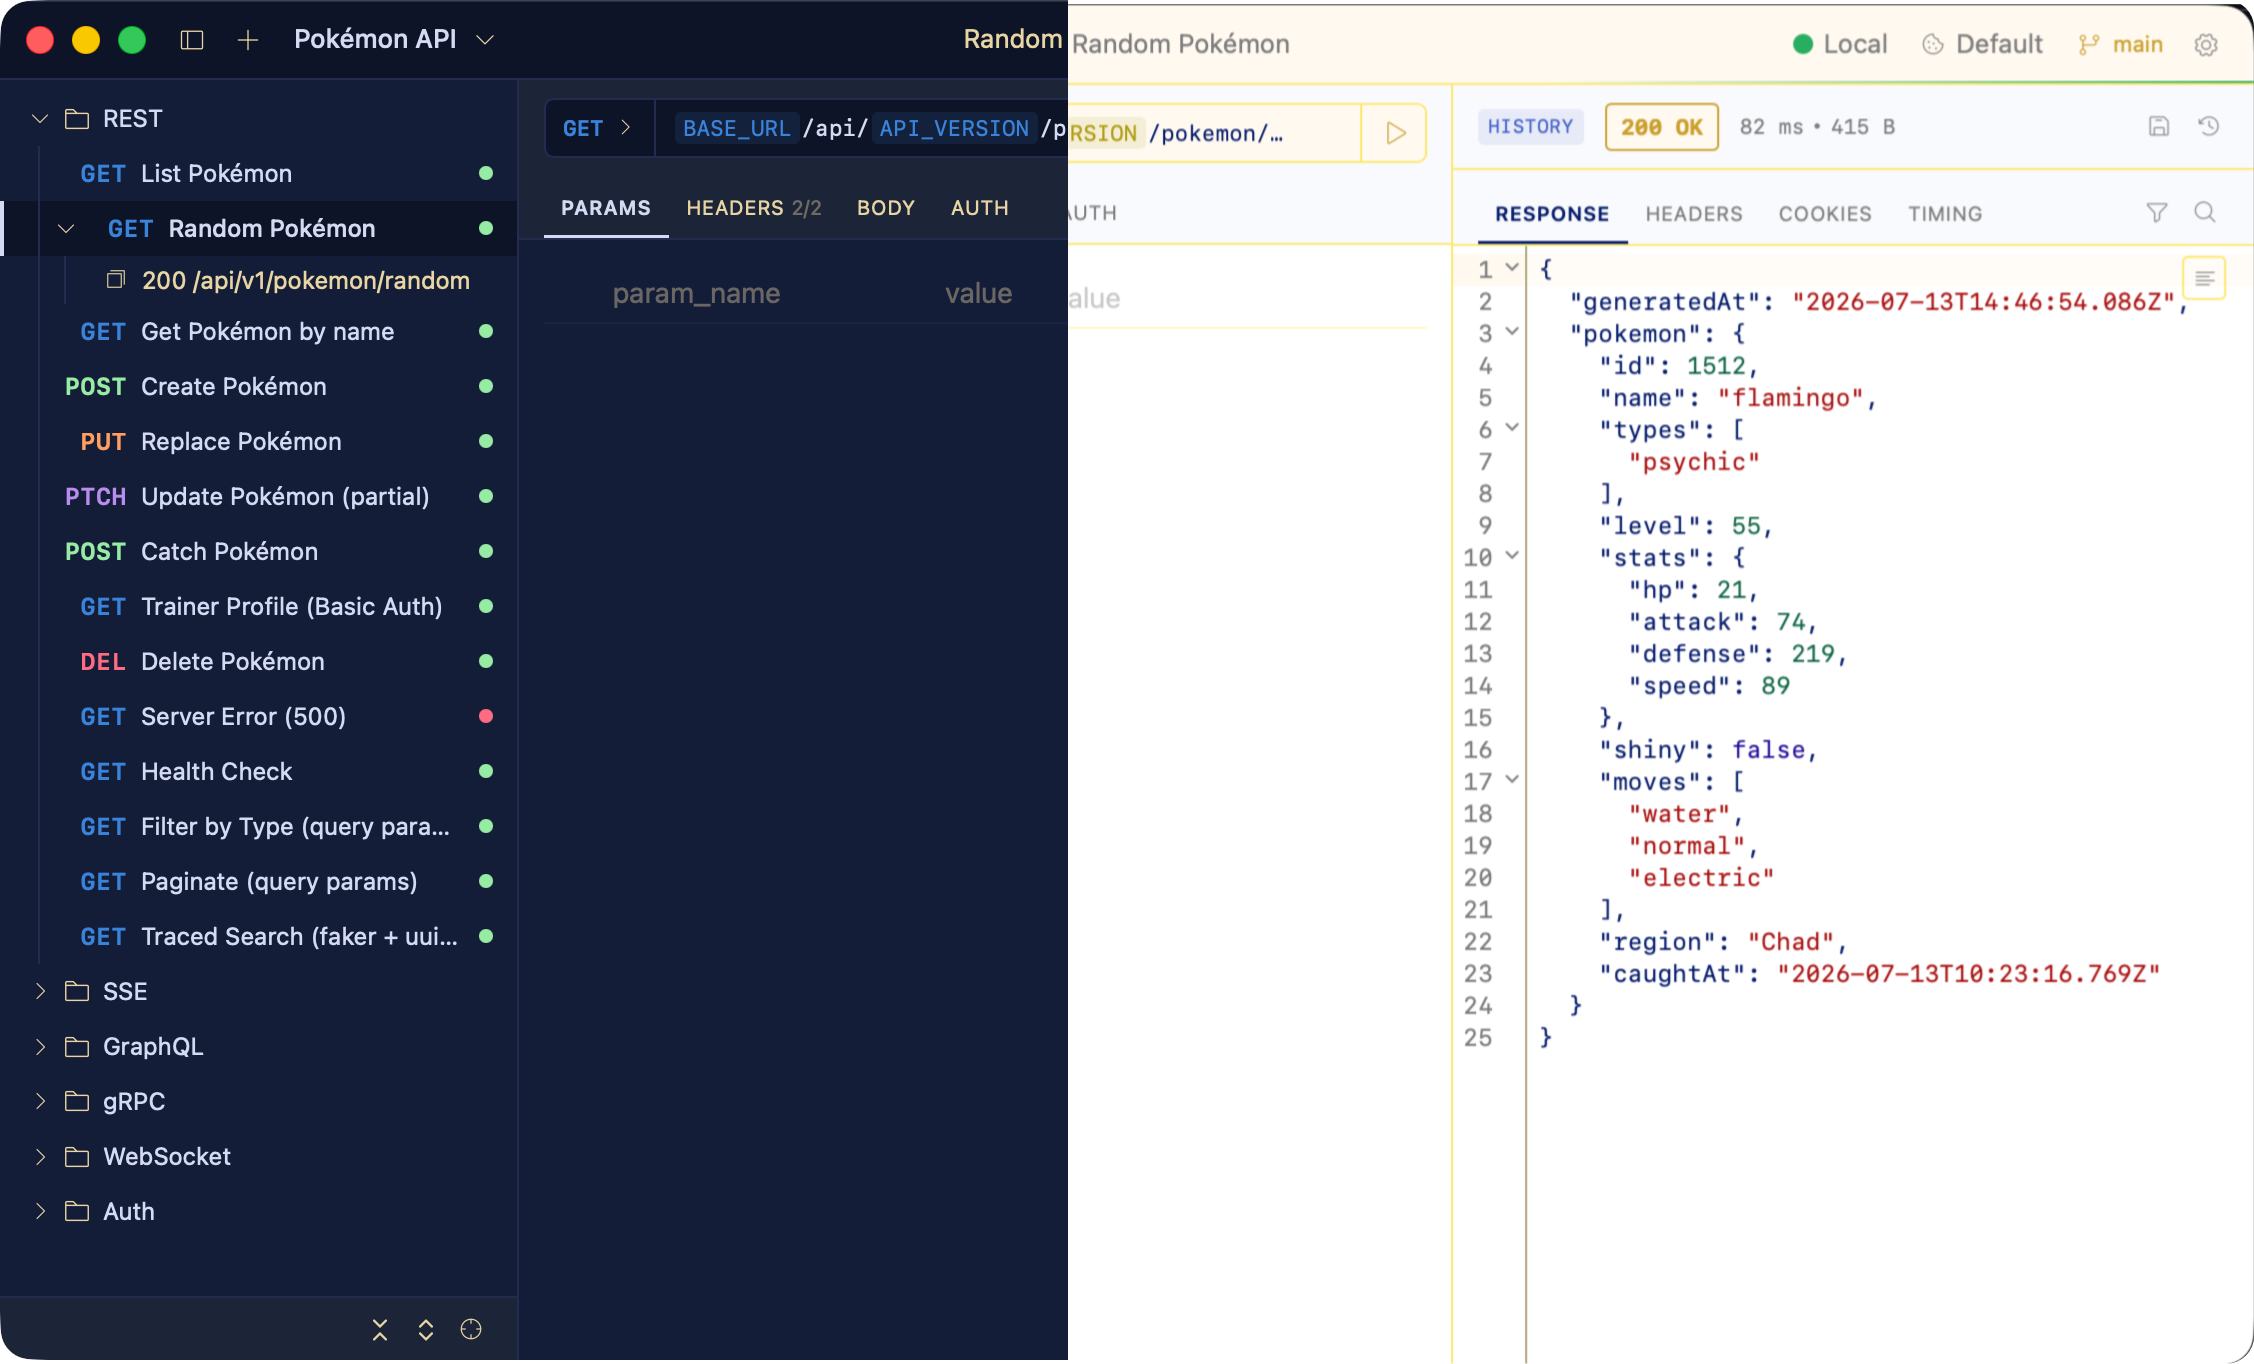This screenshot has width=2254, height=1364.
Task: Click the expand-all icon in sidebar footer
Action: (426, 1329)
